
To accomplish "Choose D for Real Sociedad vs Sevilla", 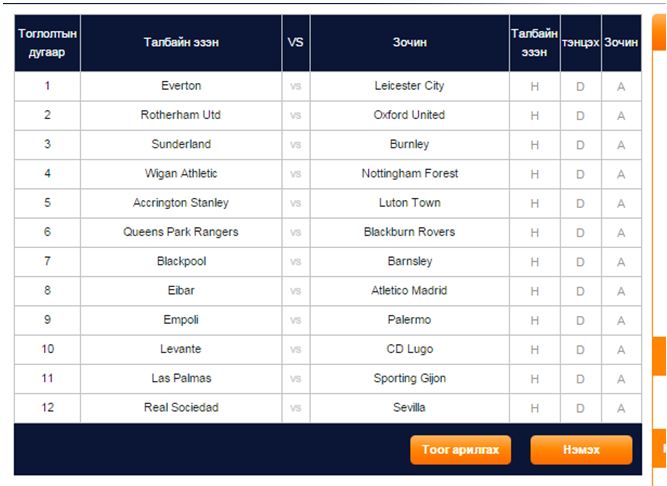I will [581, 408].
